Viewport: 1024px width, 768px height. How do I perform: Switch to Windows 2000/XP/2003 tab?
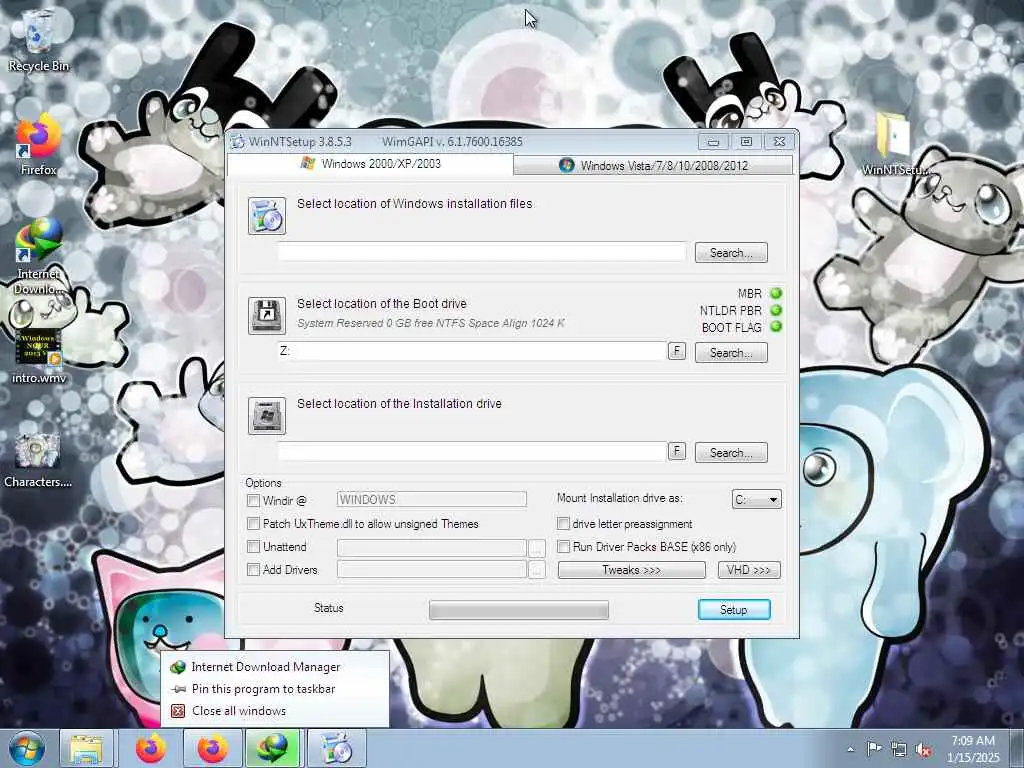pos(370,164)
